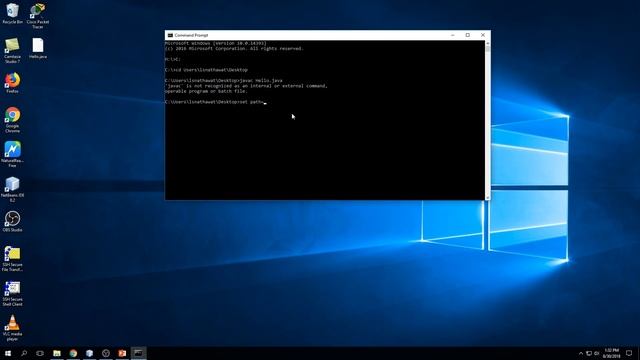Click the "'javac' is not recognized" line

(x=246, y=86)
